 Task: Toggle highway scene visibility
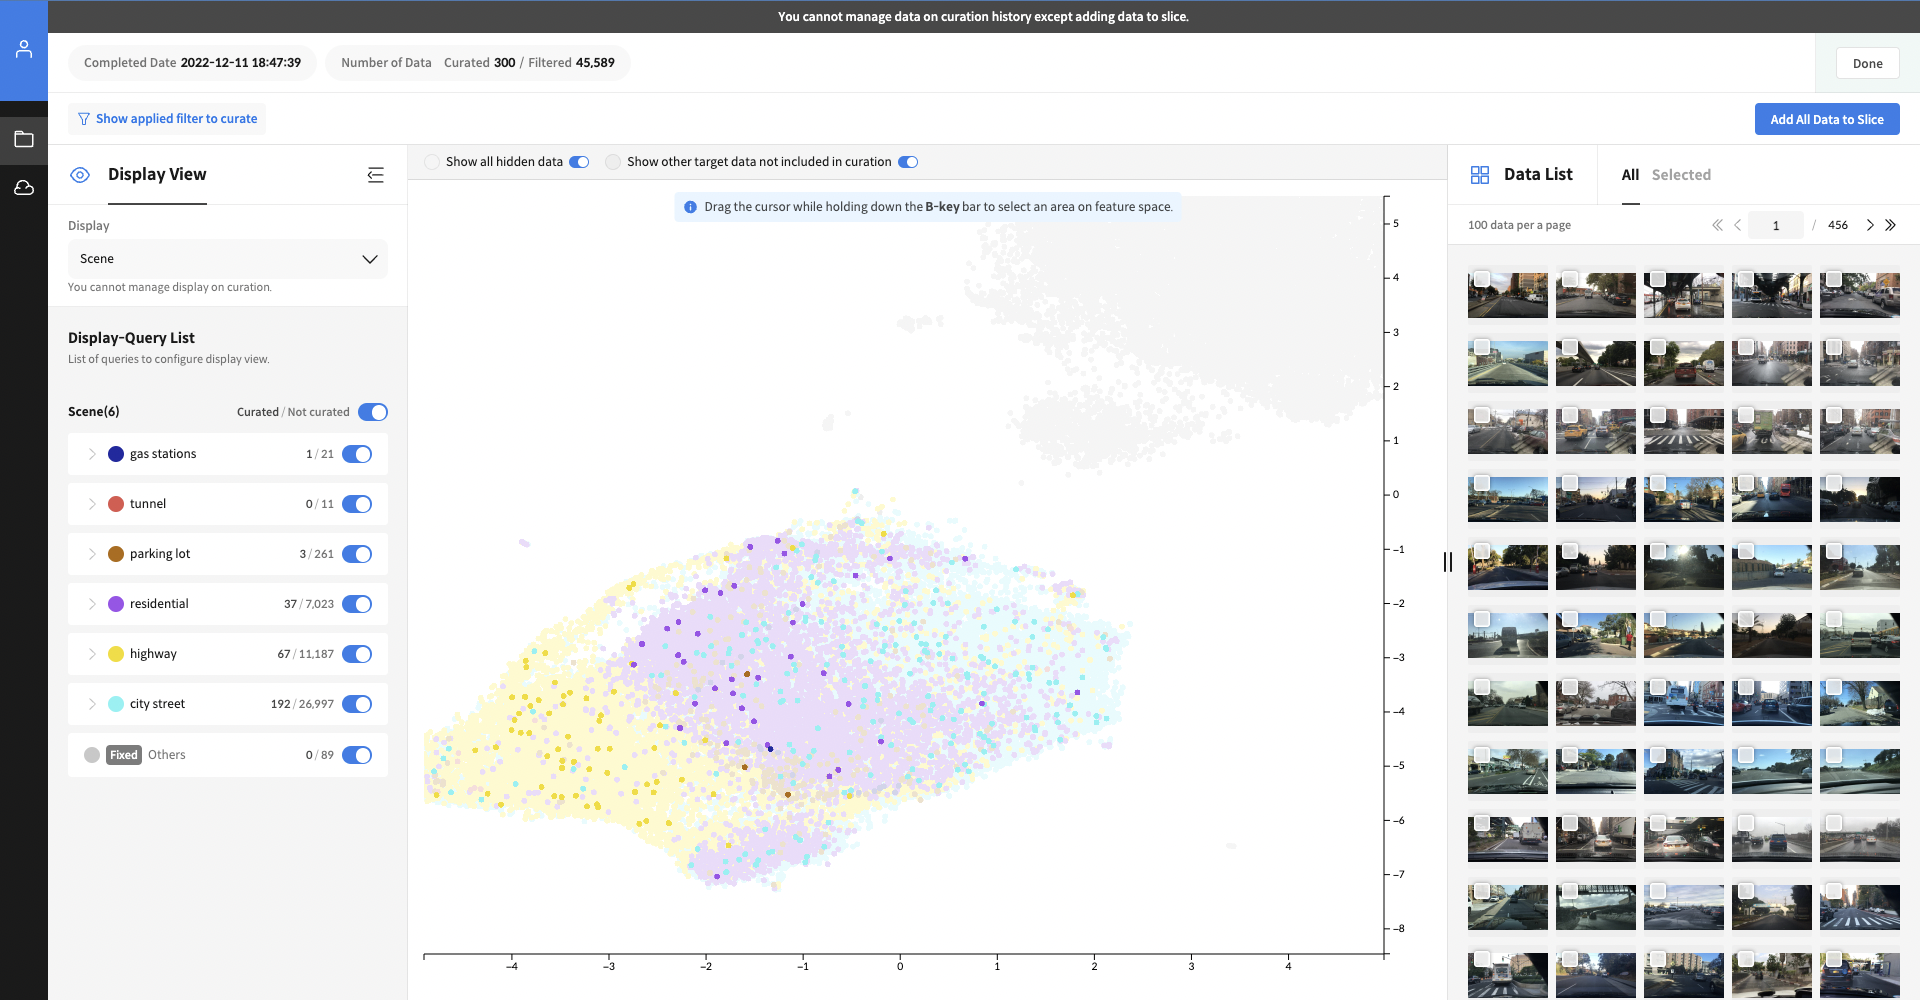(x=357, y=654)
